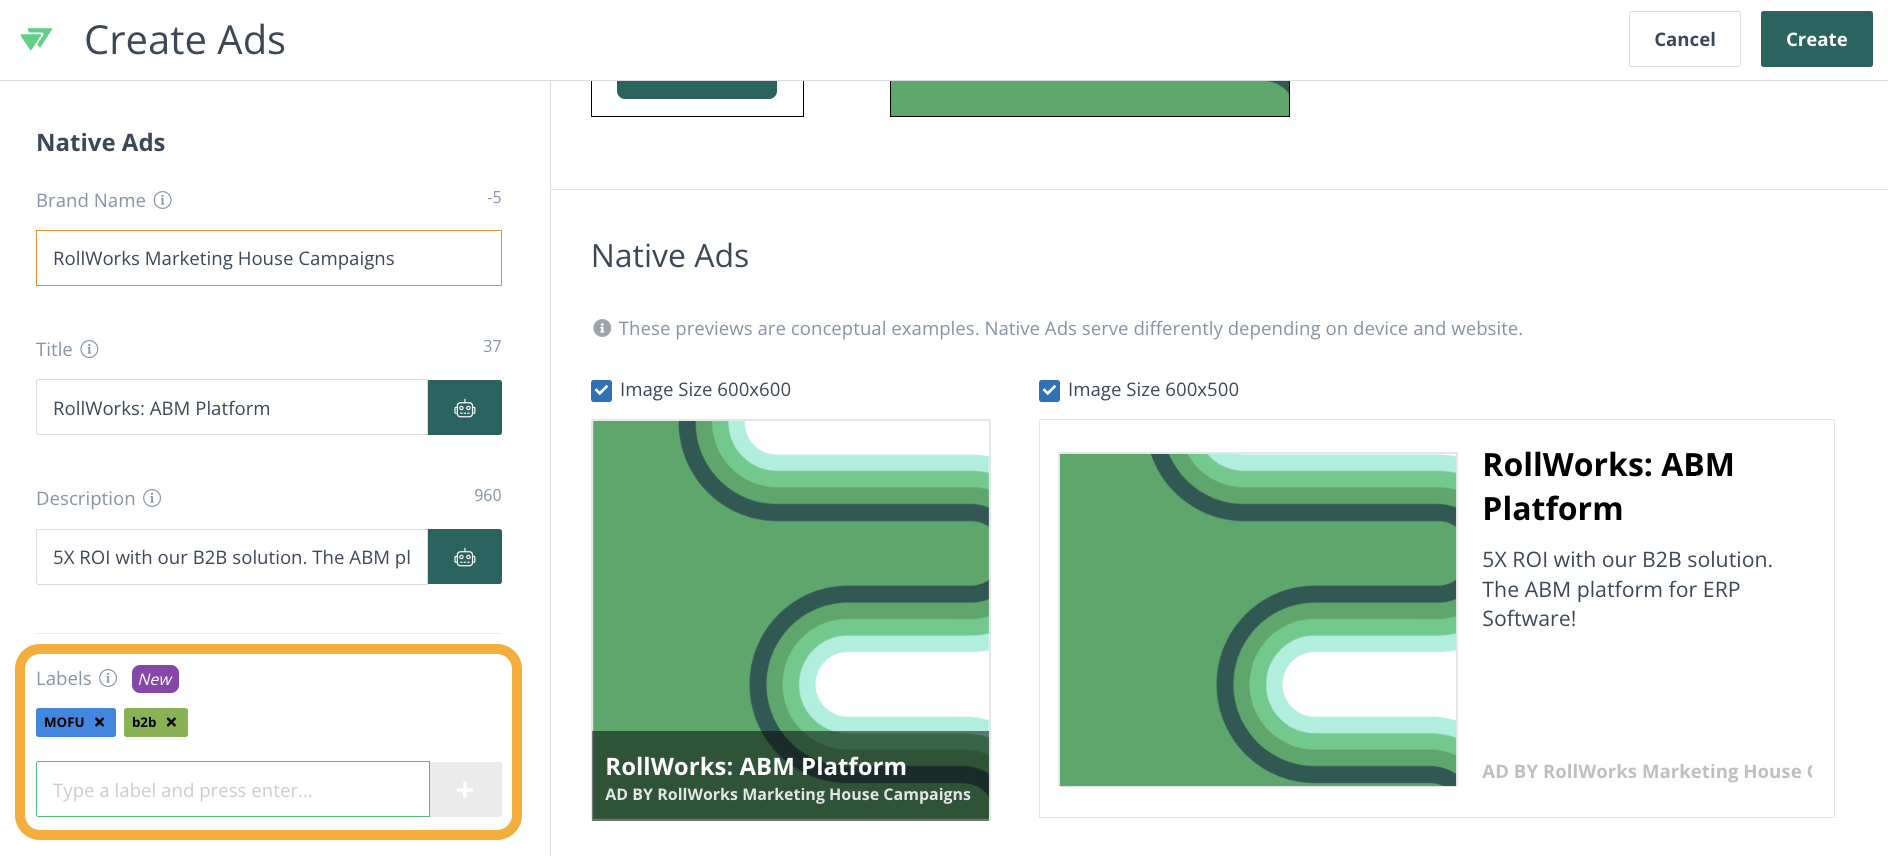Uncheck Image Size 600x600 checkbox
Screen dimensions: 1888x856
click(x=601, y=390)
